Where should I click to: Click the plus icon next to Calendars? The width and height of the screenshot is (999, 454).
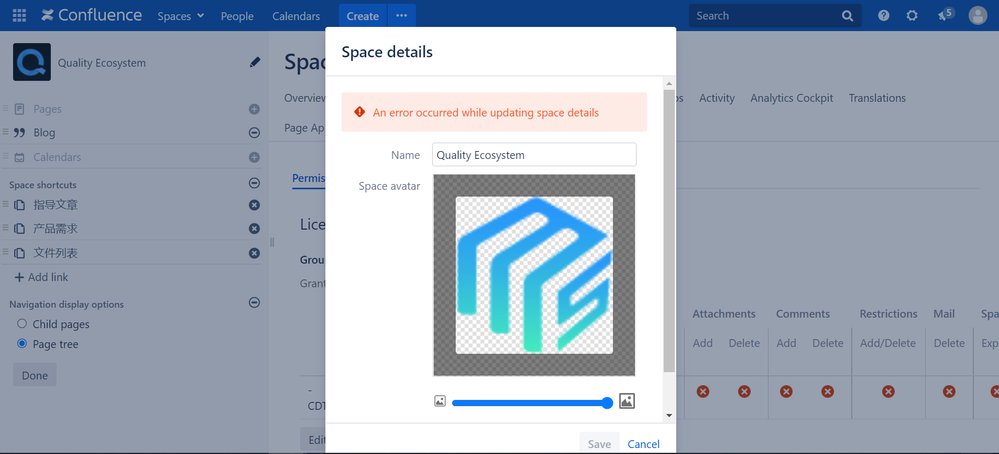[254, 157]
